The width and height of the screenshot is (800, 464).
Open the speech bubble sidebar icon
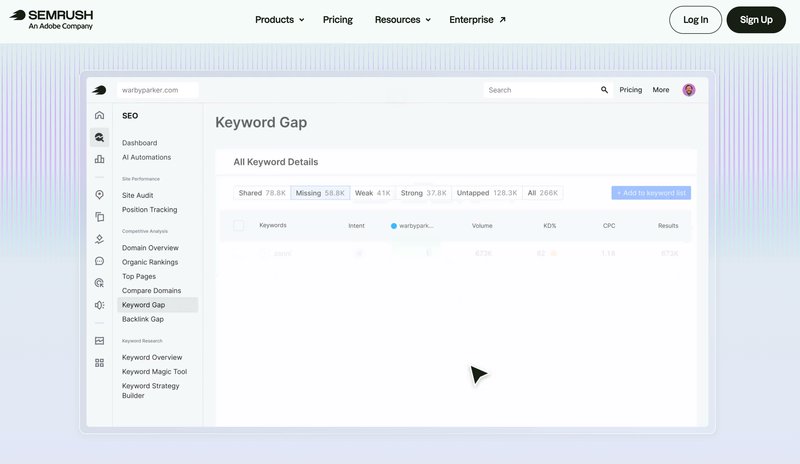pos(99,261)
